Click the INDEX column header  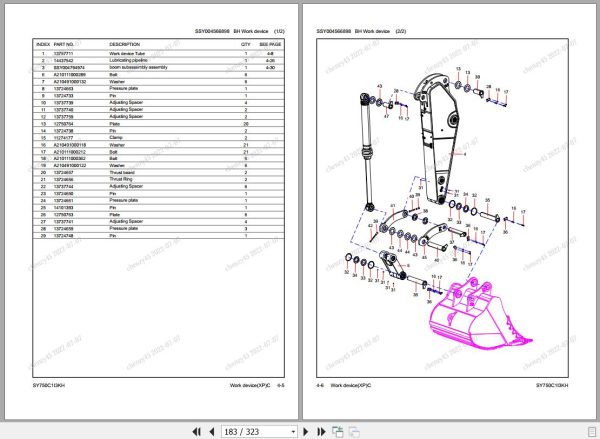coord(43,44)
